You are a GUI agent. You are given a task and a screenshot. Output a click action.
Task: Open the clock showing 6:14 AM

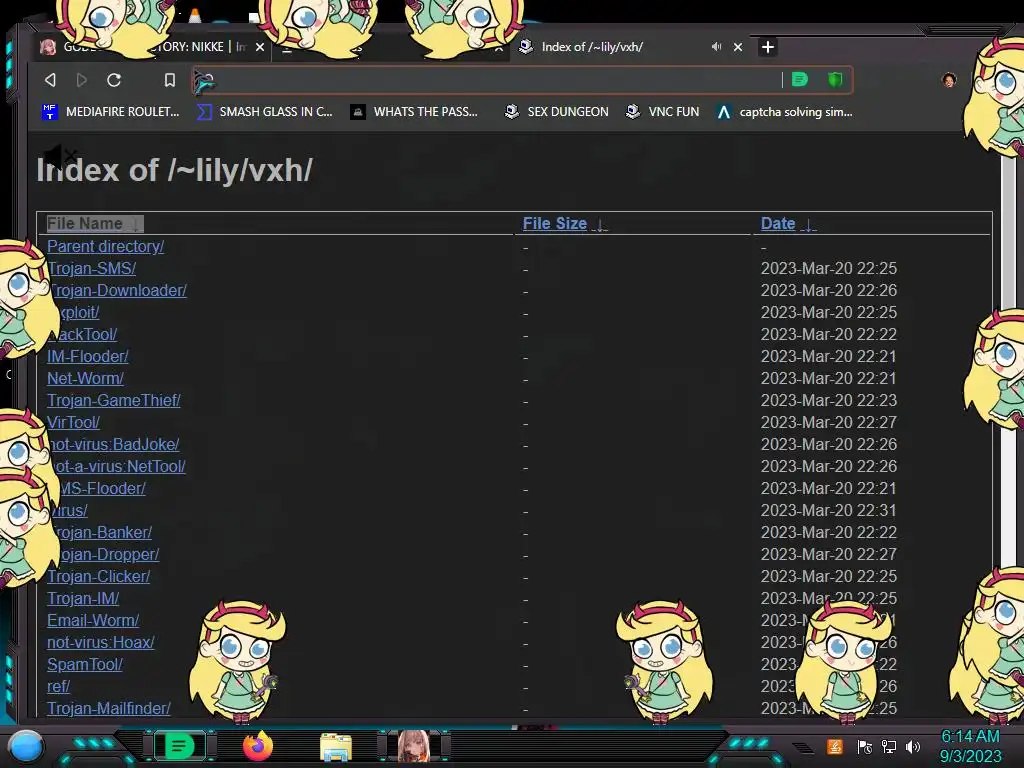(970, 746)
